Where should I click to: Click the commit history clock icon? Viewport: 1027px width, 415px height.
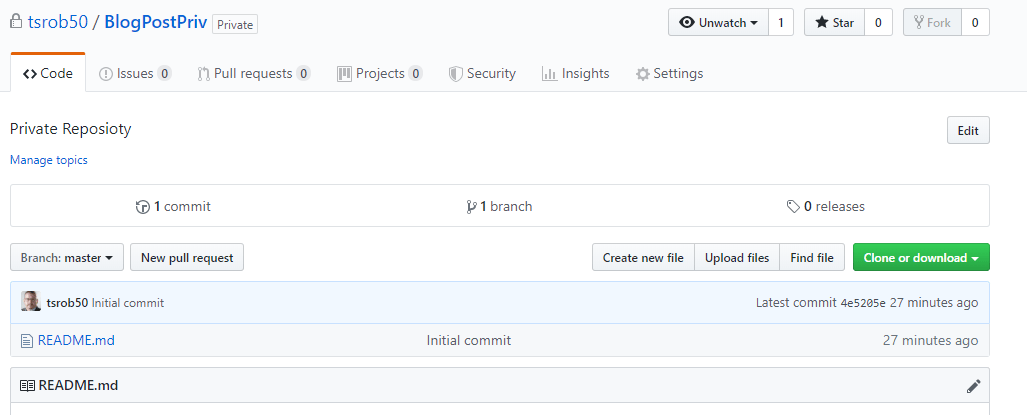pos(142,207)
